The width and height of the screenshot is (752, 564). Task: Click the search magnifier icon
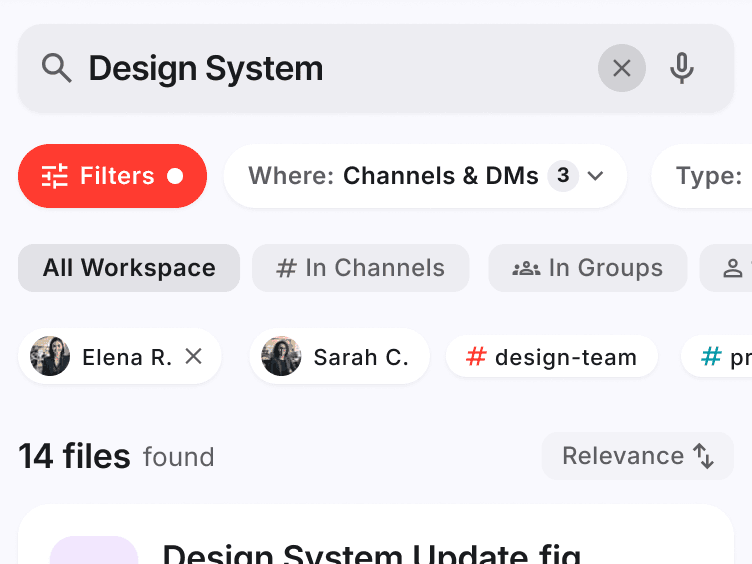57,68
